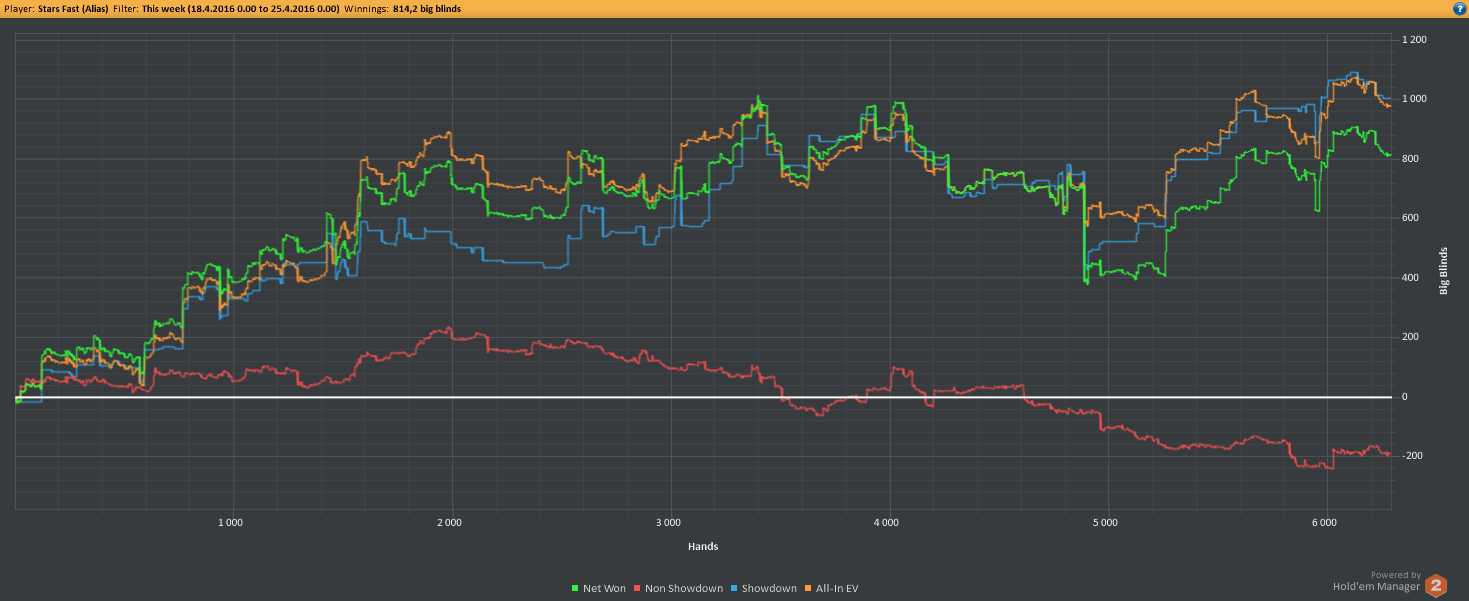Click the Stars Fast (Alias) player name
This screenshot has width=1469, height=601.
click(x=71, y=8)
